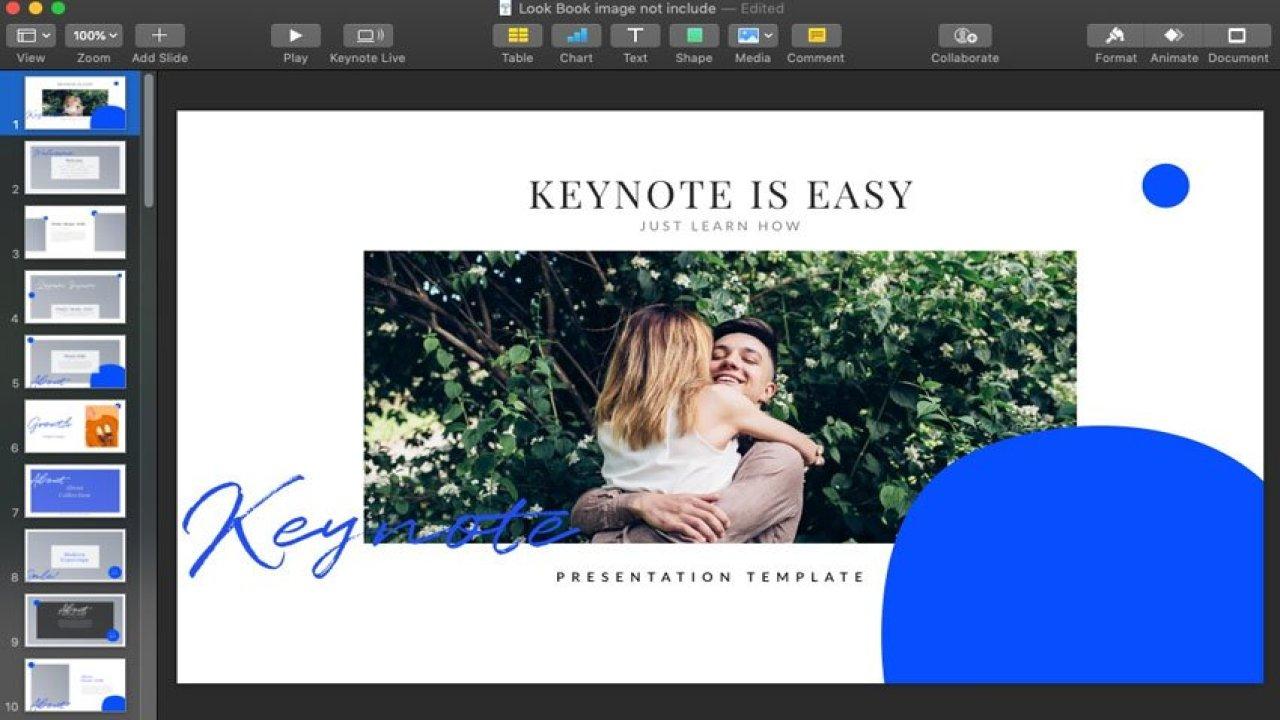Add a new slide
The width and height of the screenshot is (1280, 720).
coord(158,34)
